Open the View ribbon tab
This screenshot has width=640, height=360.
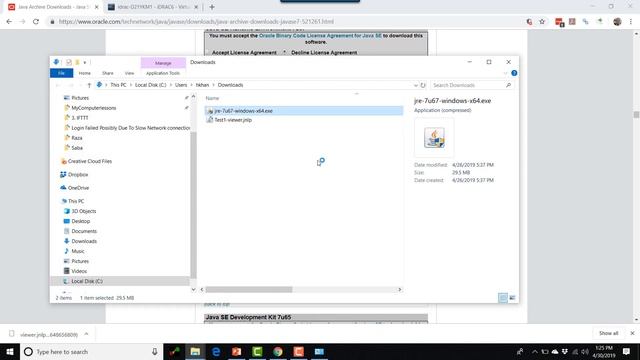click(129, 73)
